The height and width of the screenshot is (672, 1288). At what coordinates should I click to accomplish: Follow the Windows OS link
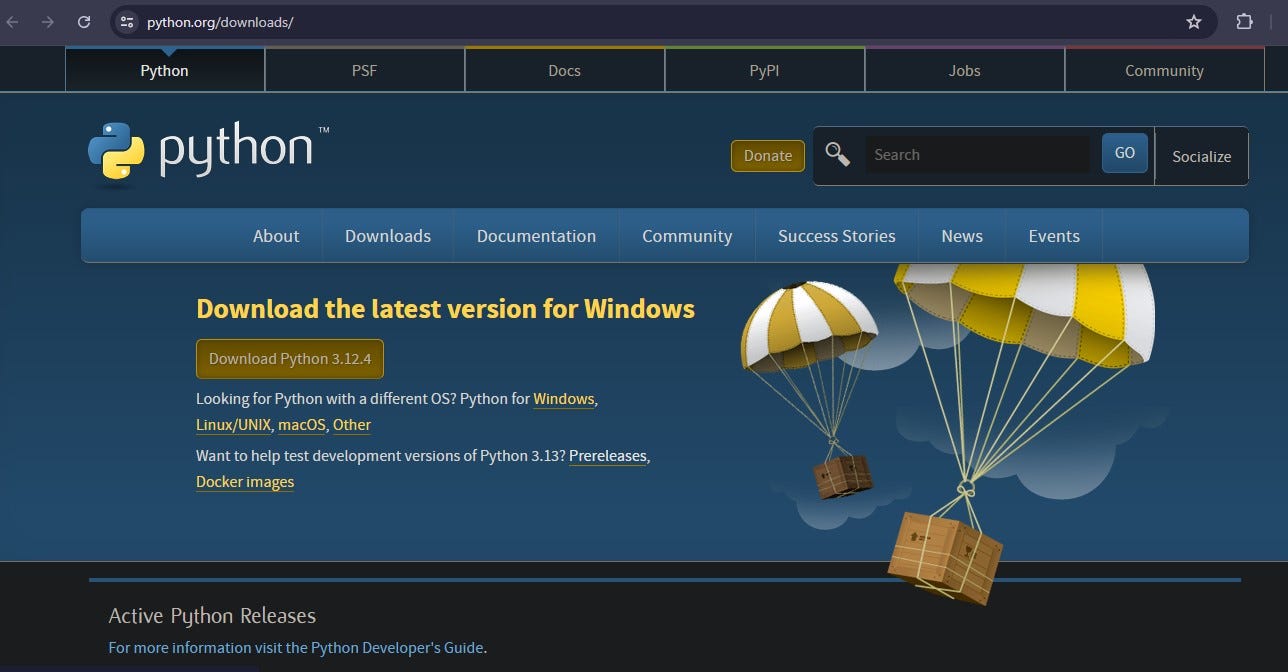(564, 398)
